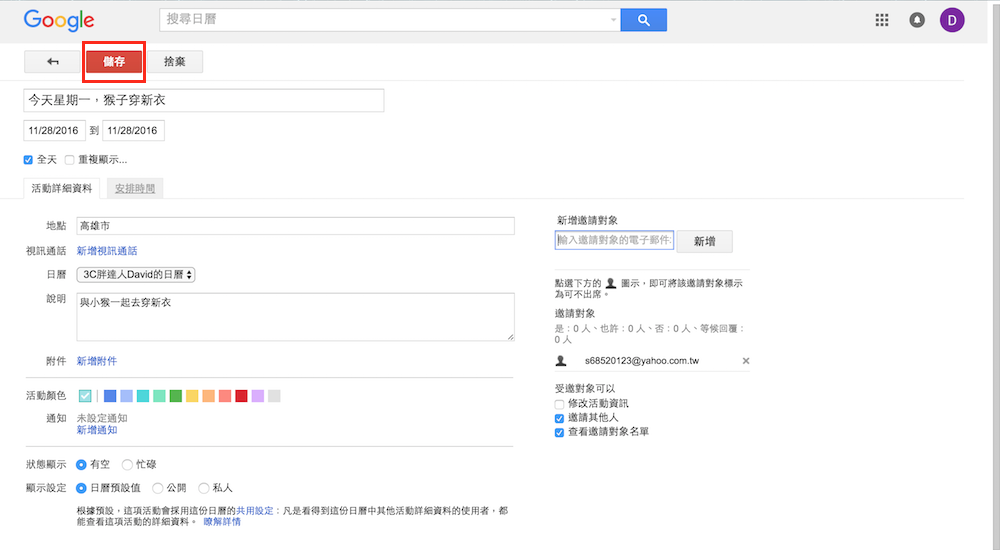Uncheck the 全天 all-day checkbox
This screenshot has height=550, width=1000.
click(29, 160)
